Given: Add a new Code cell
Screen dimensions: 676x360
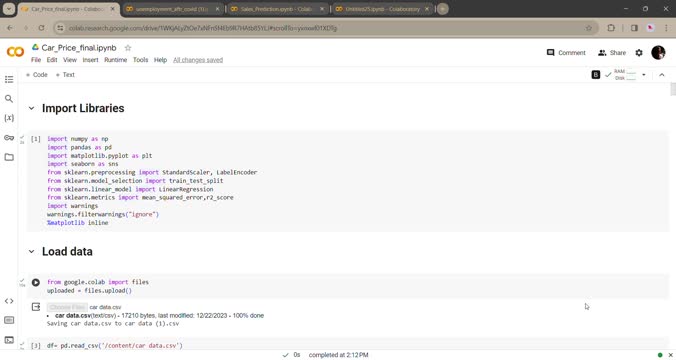Looking at the screenshot, I should [37, 75].
